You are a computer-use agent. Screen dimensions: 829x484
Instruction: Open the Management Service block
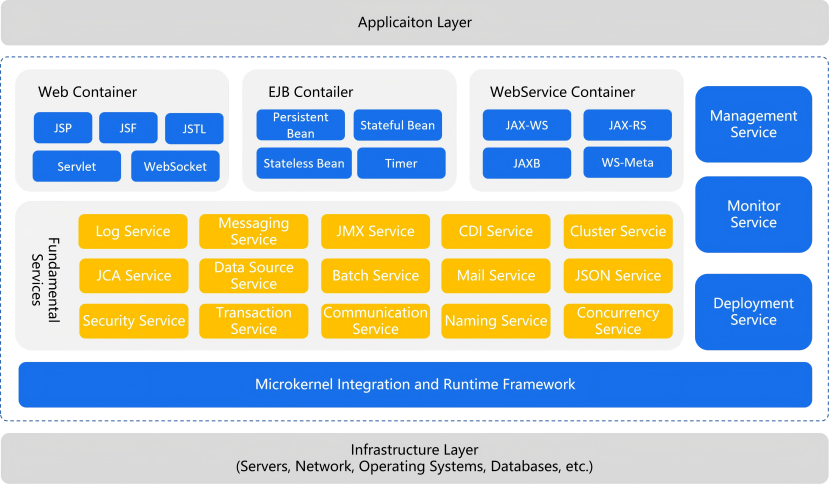(753, 124)
